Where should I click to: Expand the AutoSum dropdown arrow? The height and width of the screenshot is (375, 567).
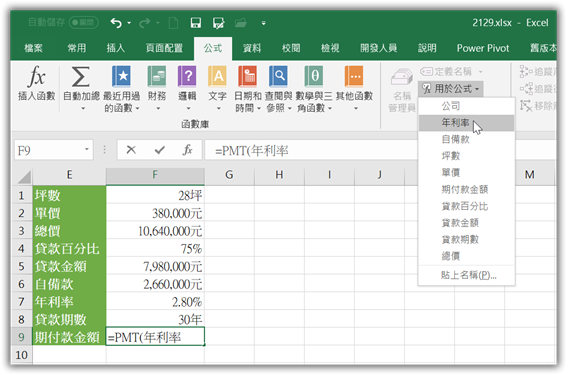tap(83, 108)
